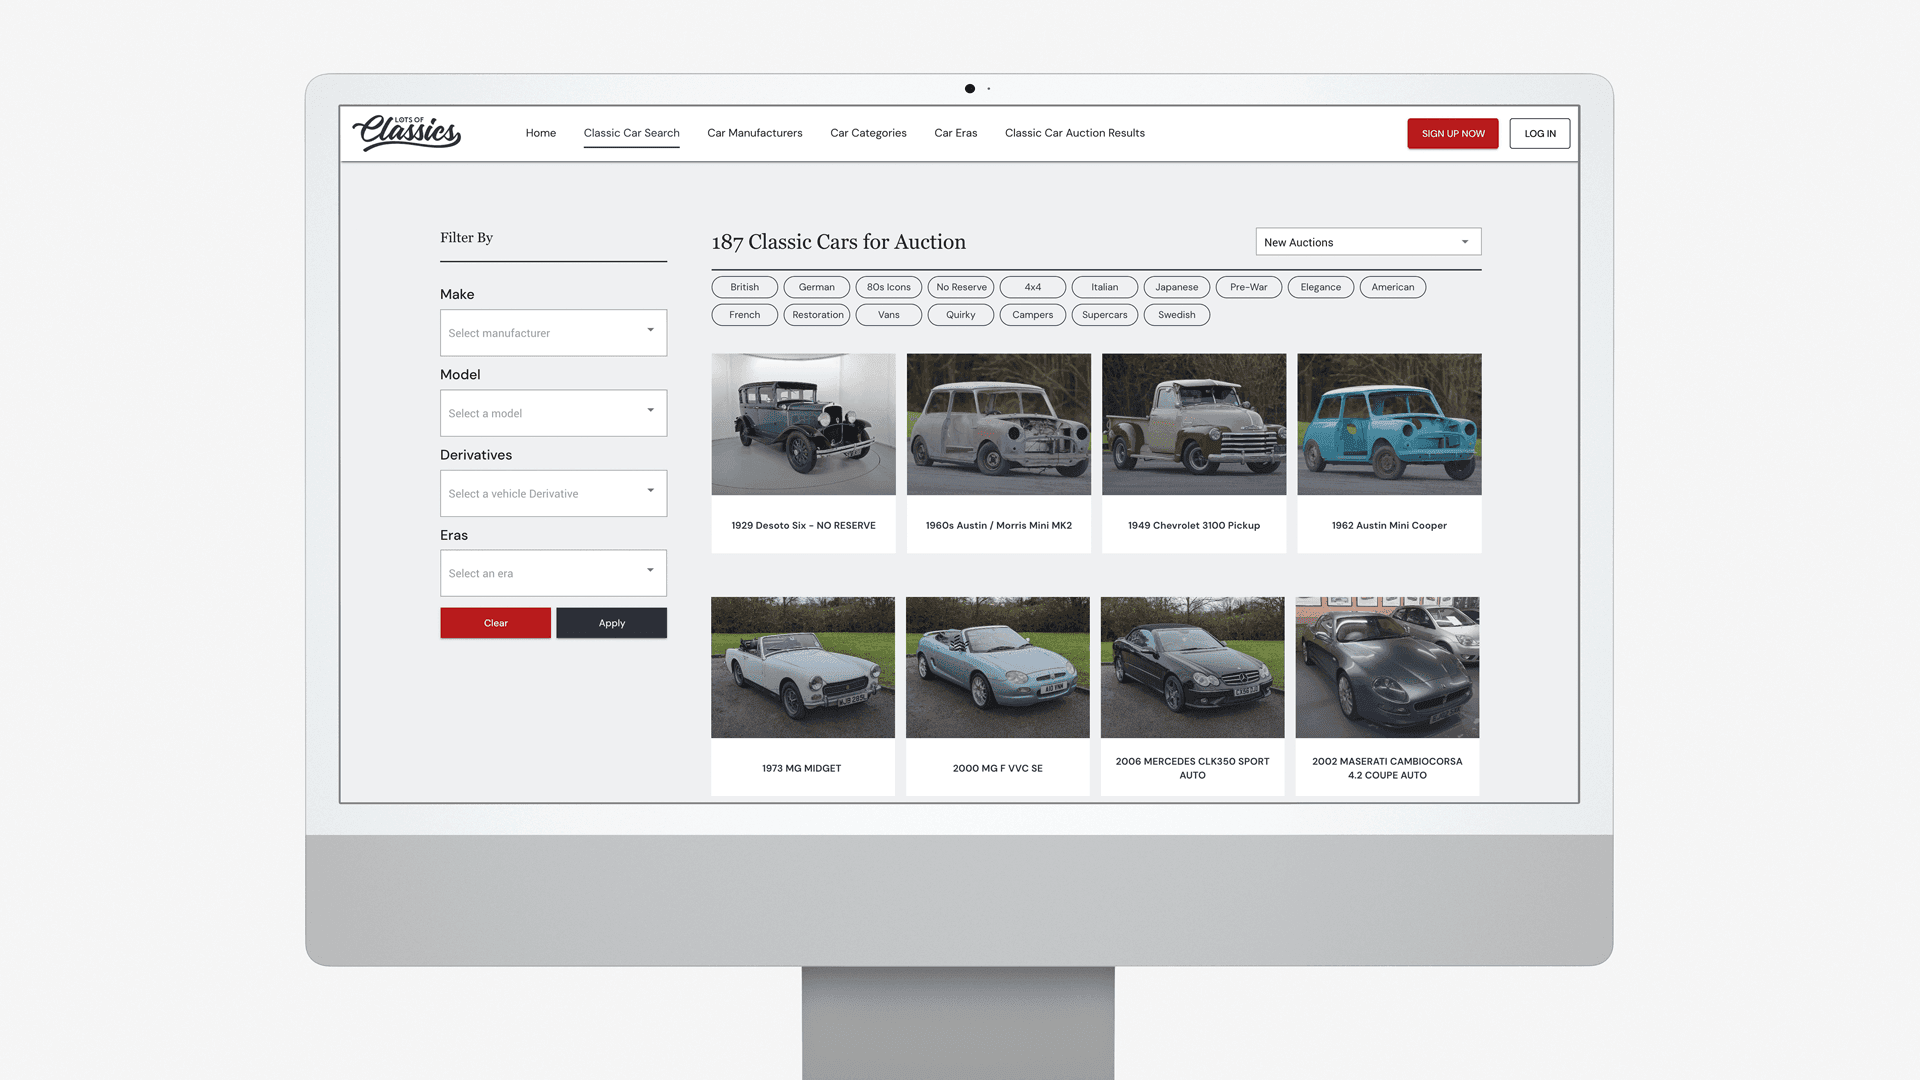Viewport: 1920px width, 1080px height.
Task: Toggle the German category tag
Action: click(817, 287)
